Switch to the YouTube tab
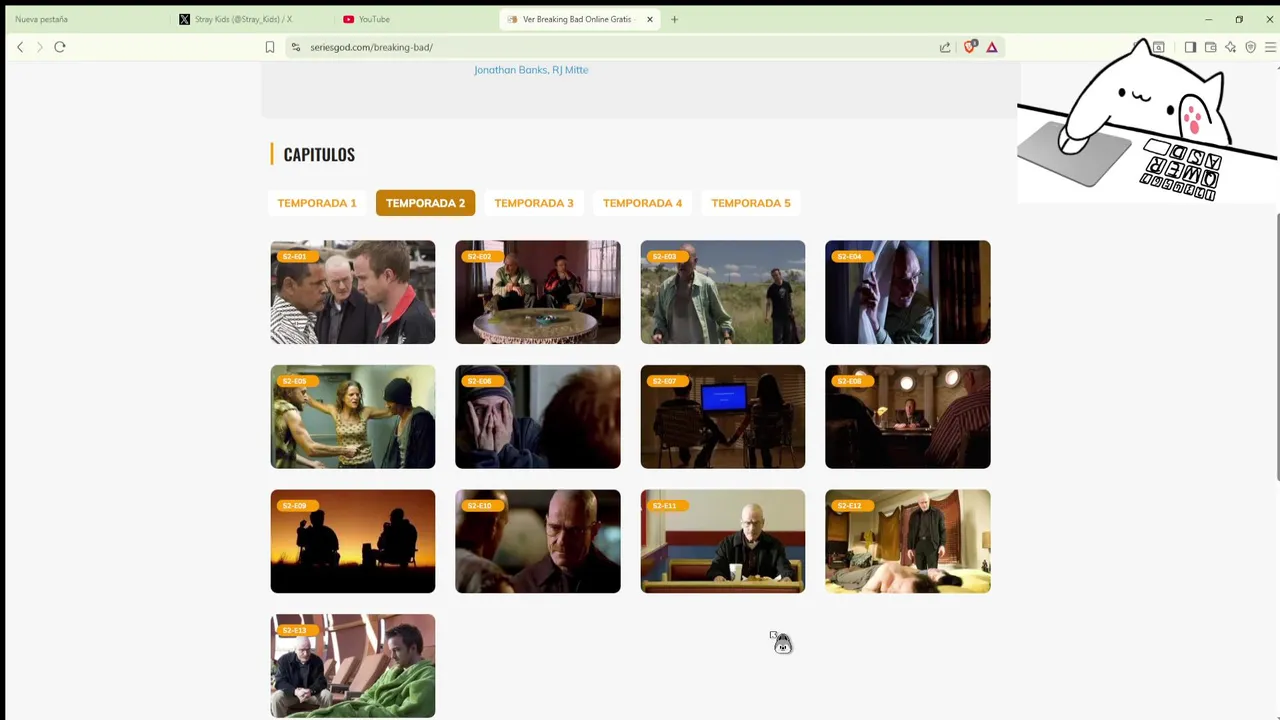This screenshot has height=720, width=1280. (415, 19)
